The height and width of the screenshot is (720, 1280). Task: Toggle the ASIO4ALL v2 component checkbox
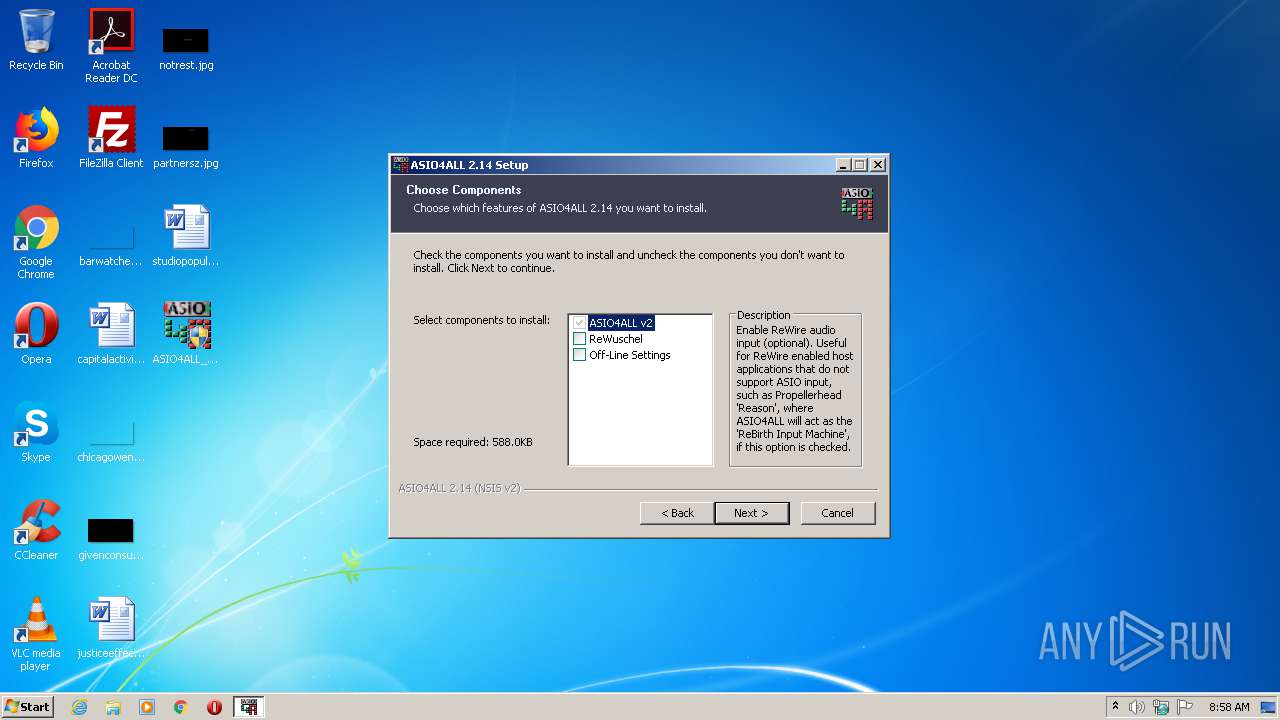point(579,323)
